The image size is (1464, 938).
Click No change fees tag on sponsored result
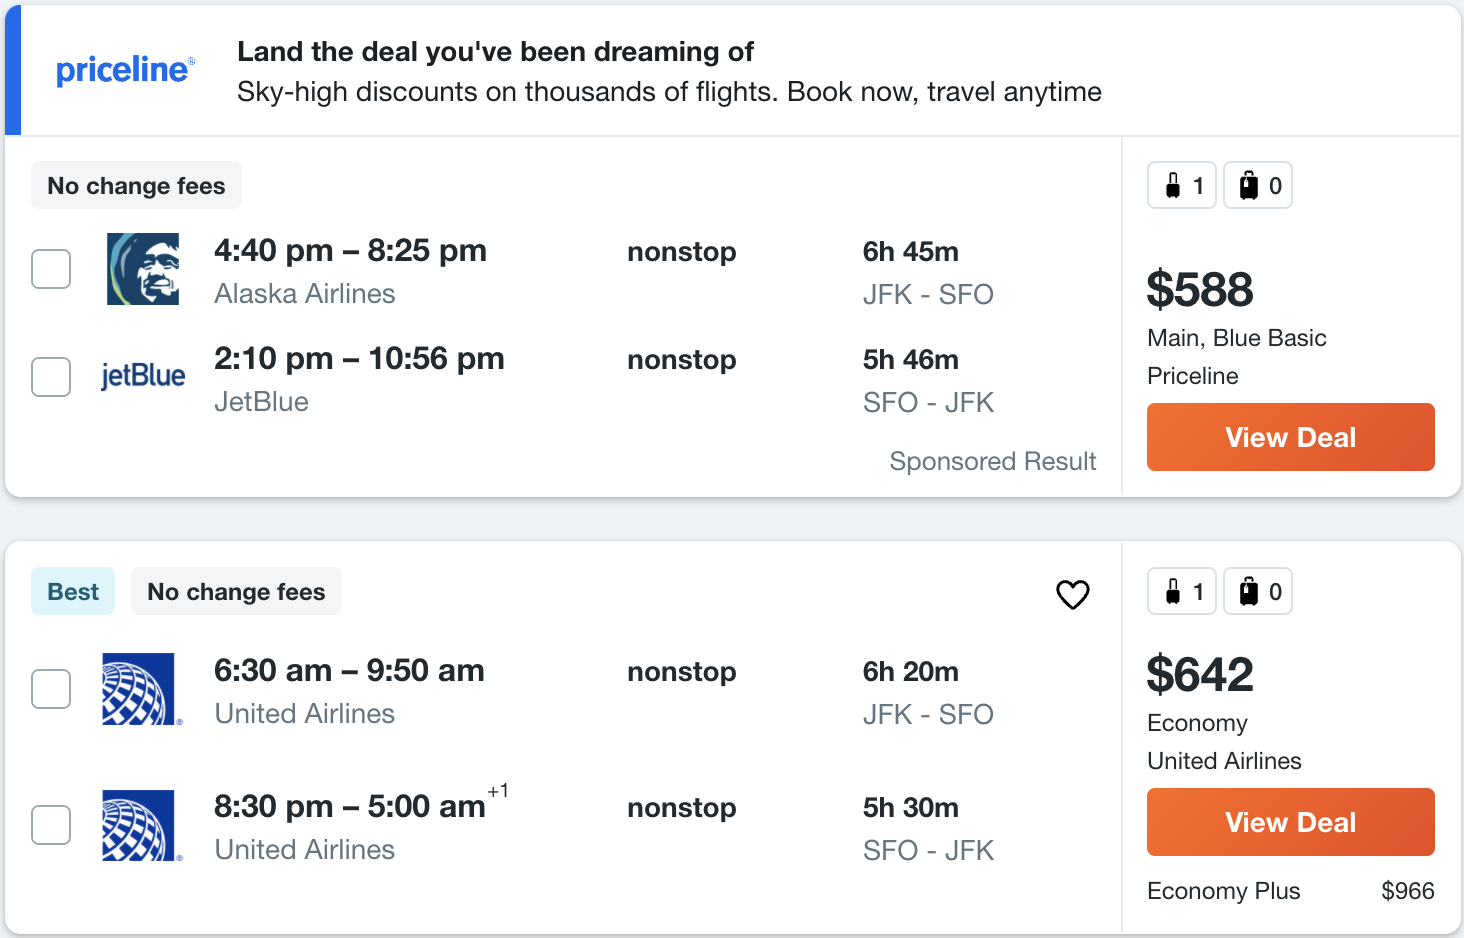(x=136, y=185)
